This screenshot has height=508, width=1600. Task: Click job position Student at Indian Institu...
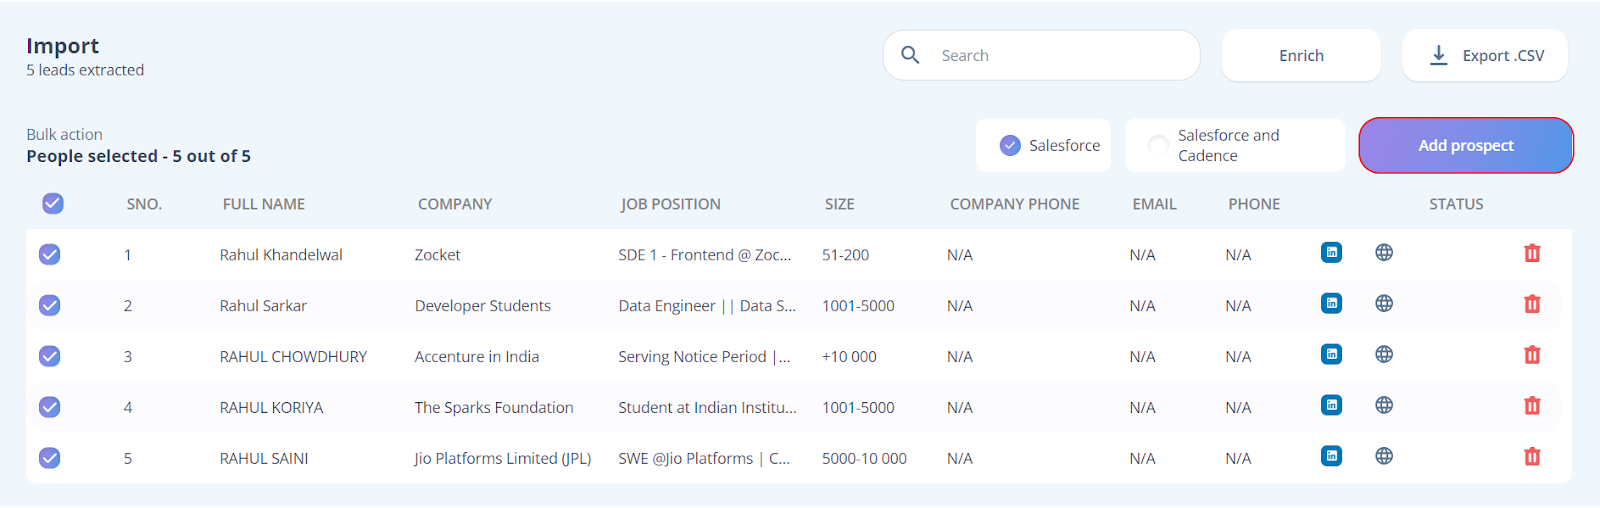pyautogui.click(x=708, y=408)
